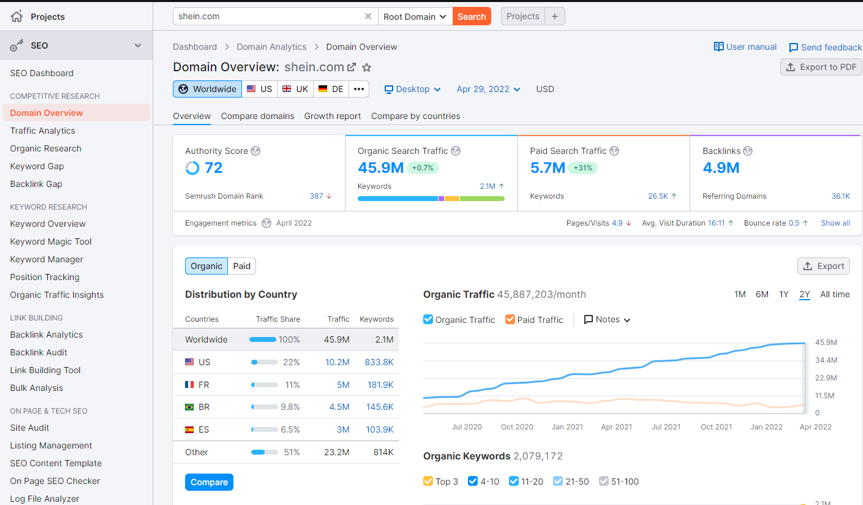Toggle the Paid Traffic checkbox
Screen dimensions: 863x505
[510, 319]
